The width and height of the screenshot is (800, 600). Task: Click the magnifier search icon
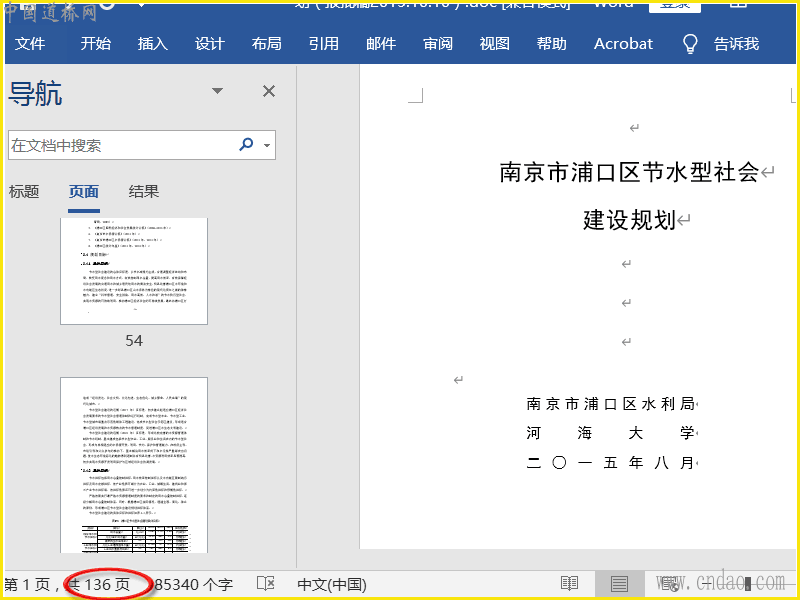[x=246, y=145]
